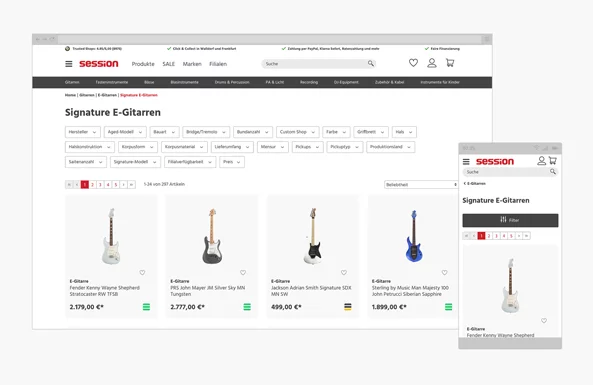Click green availability icon on PRS card

247,307
